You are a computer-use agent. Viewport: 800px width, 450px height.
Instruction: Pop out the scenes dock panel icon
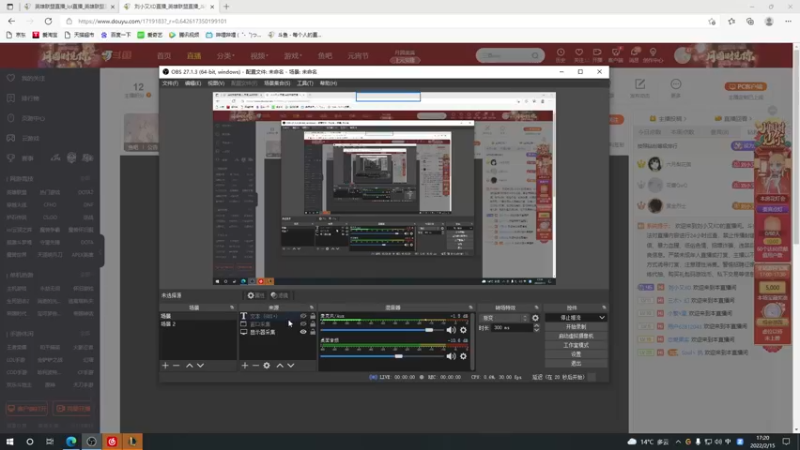[x=232, y=308]
